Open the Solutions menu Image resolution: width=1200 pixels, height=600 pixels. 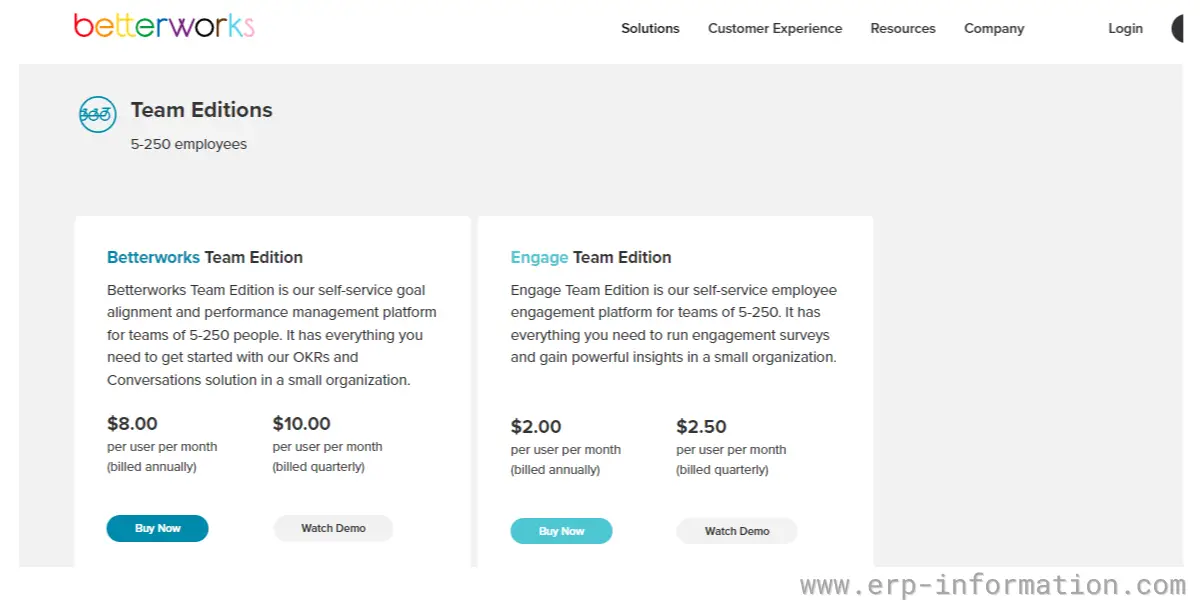[x=650, y=28]
